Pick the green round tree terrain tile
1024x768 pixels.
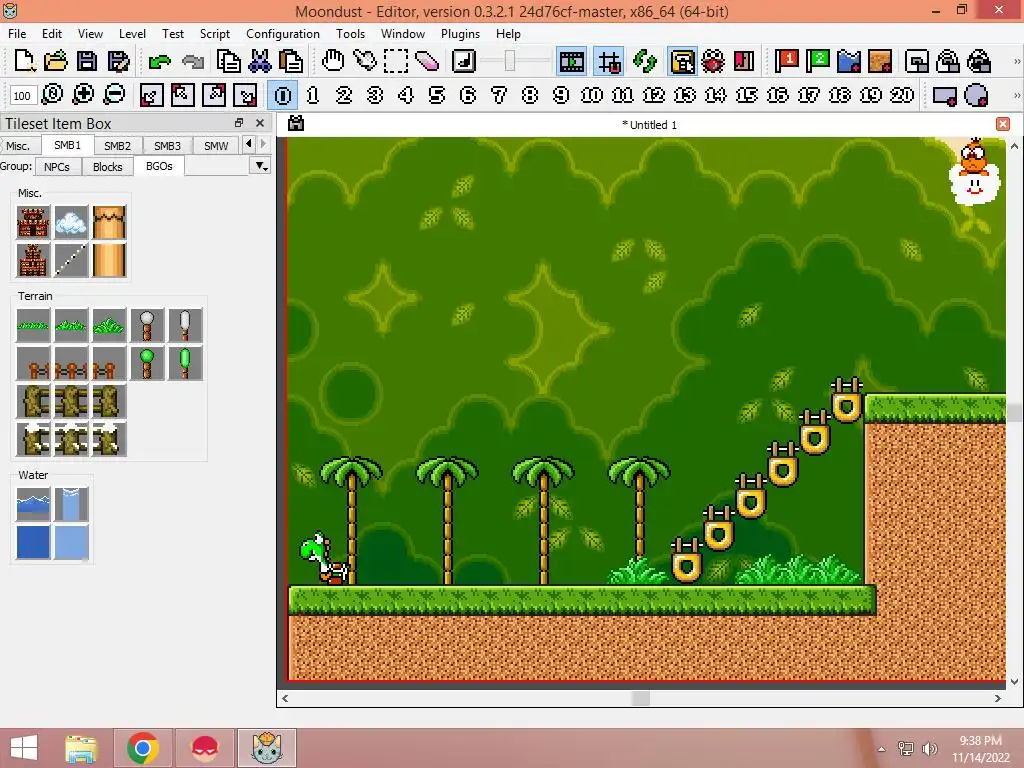(x=147, y=363)
